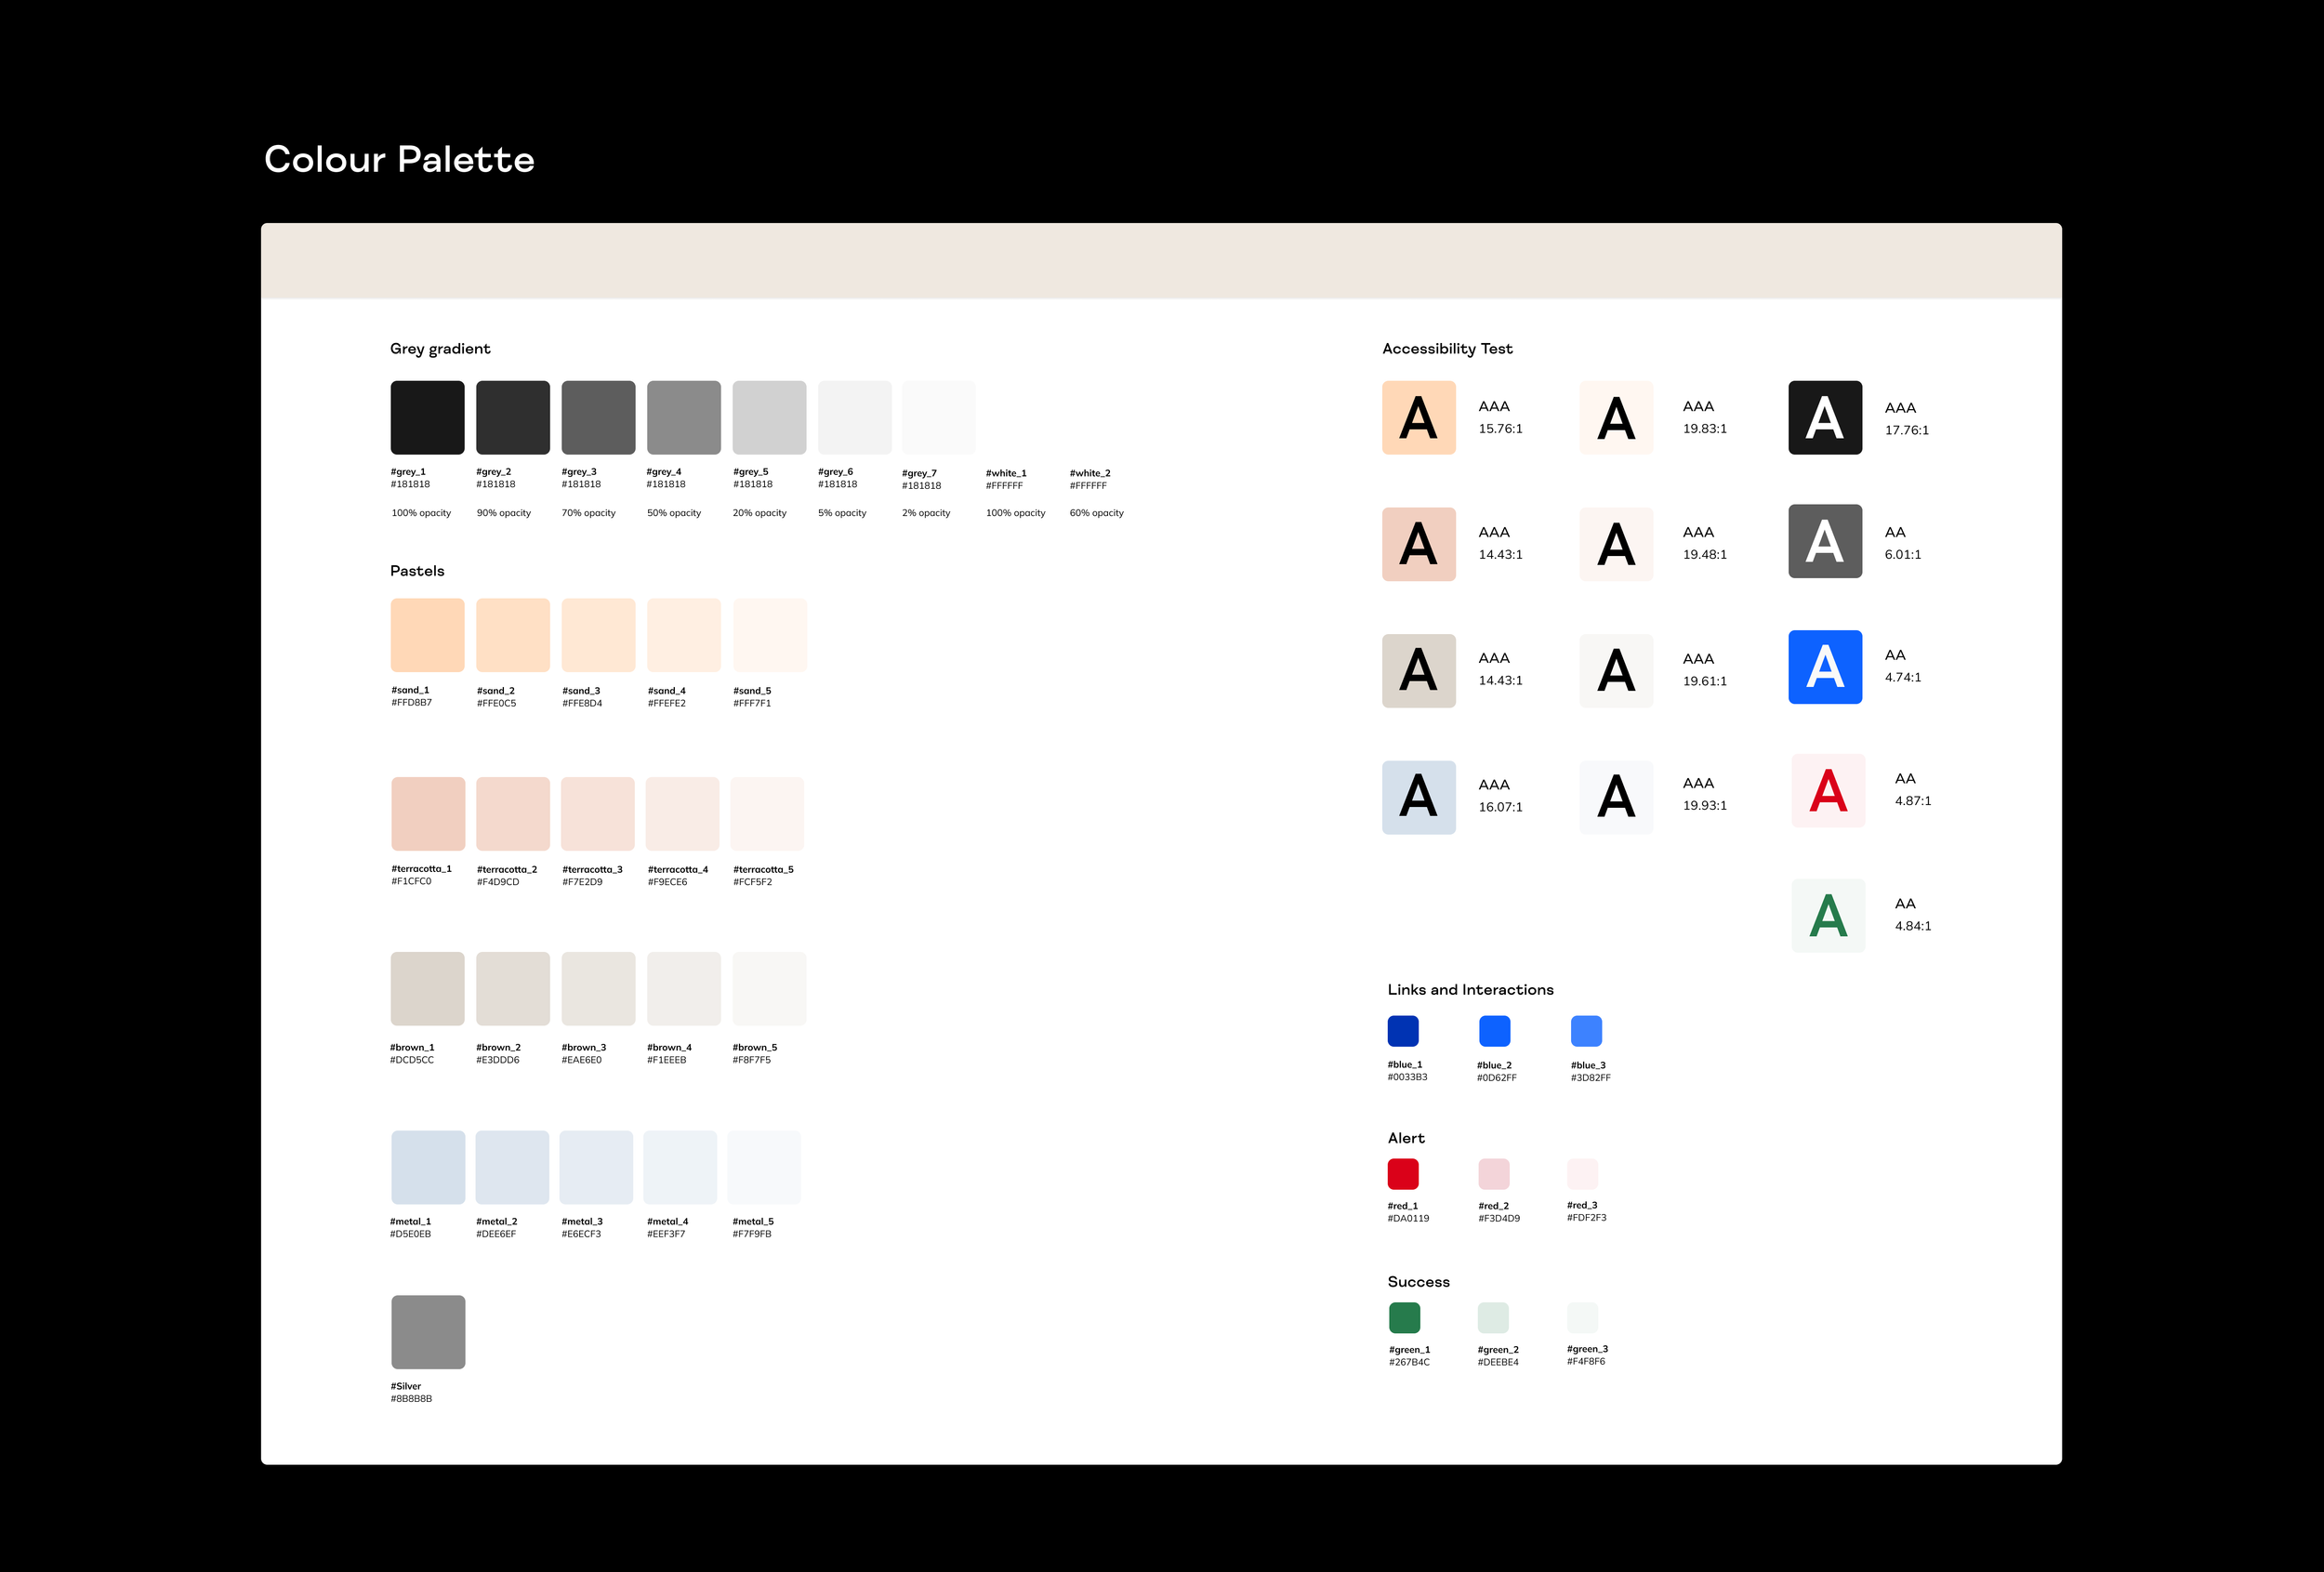Viewport: 2324px width, 1572px height.
Task: Click the red_3 light pink swatch
Action: pyautogui.click(x=1582, y=1174)
